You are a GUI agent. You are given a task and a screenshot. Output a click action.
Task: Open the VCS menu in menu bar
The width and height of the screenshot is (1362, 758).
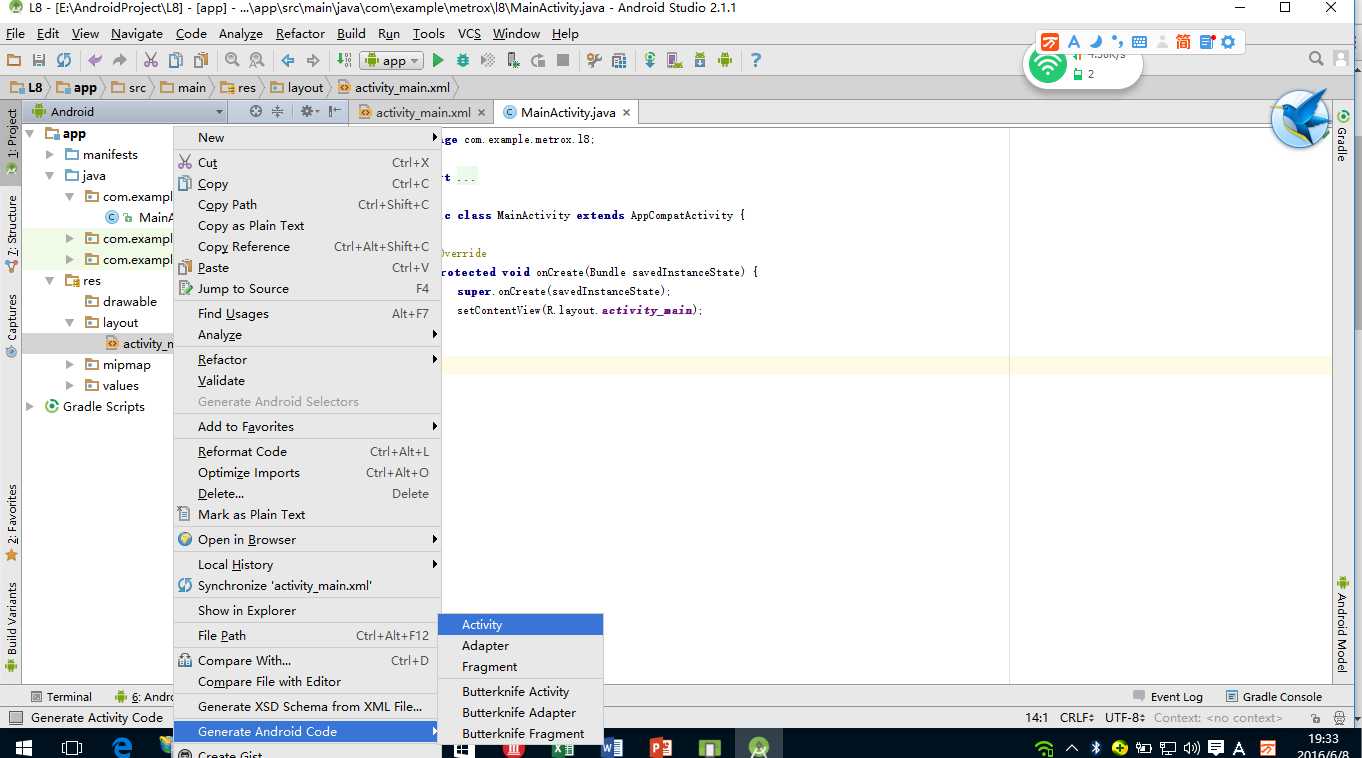pos(469,33)
